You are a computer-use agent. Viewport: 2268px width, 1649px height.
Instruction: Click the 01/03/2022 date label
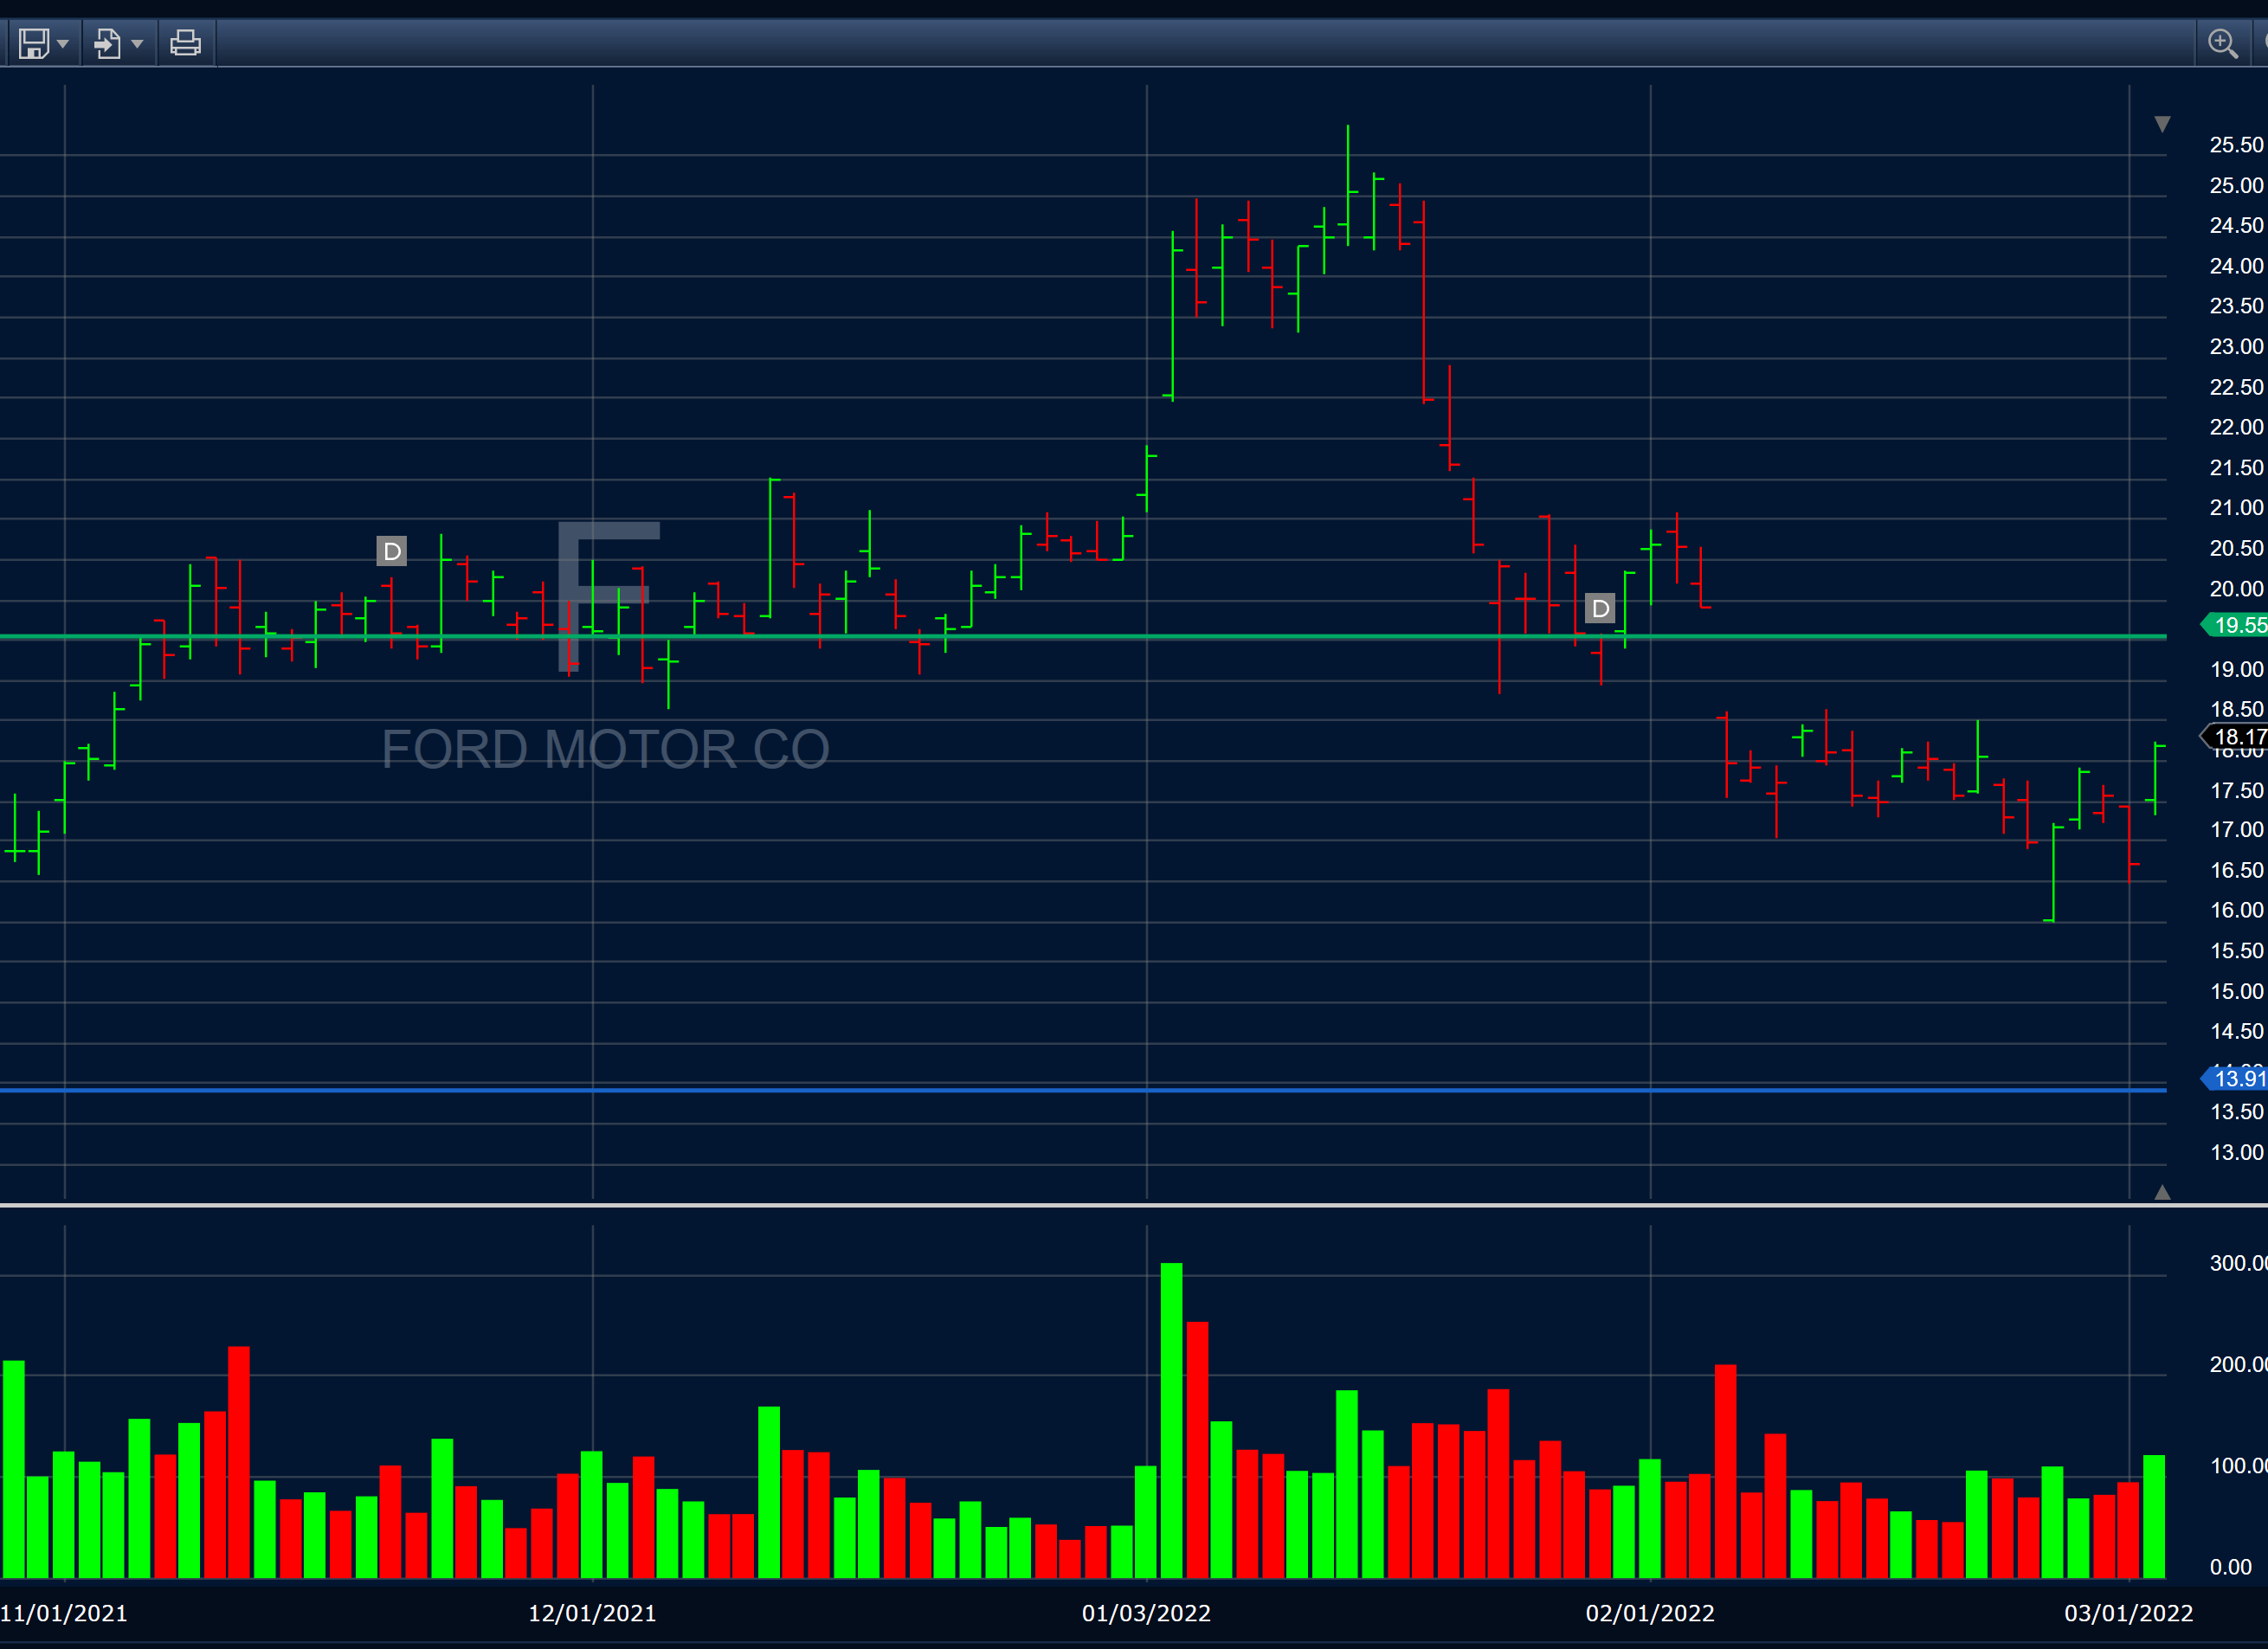point(1146,1613)
